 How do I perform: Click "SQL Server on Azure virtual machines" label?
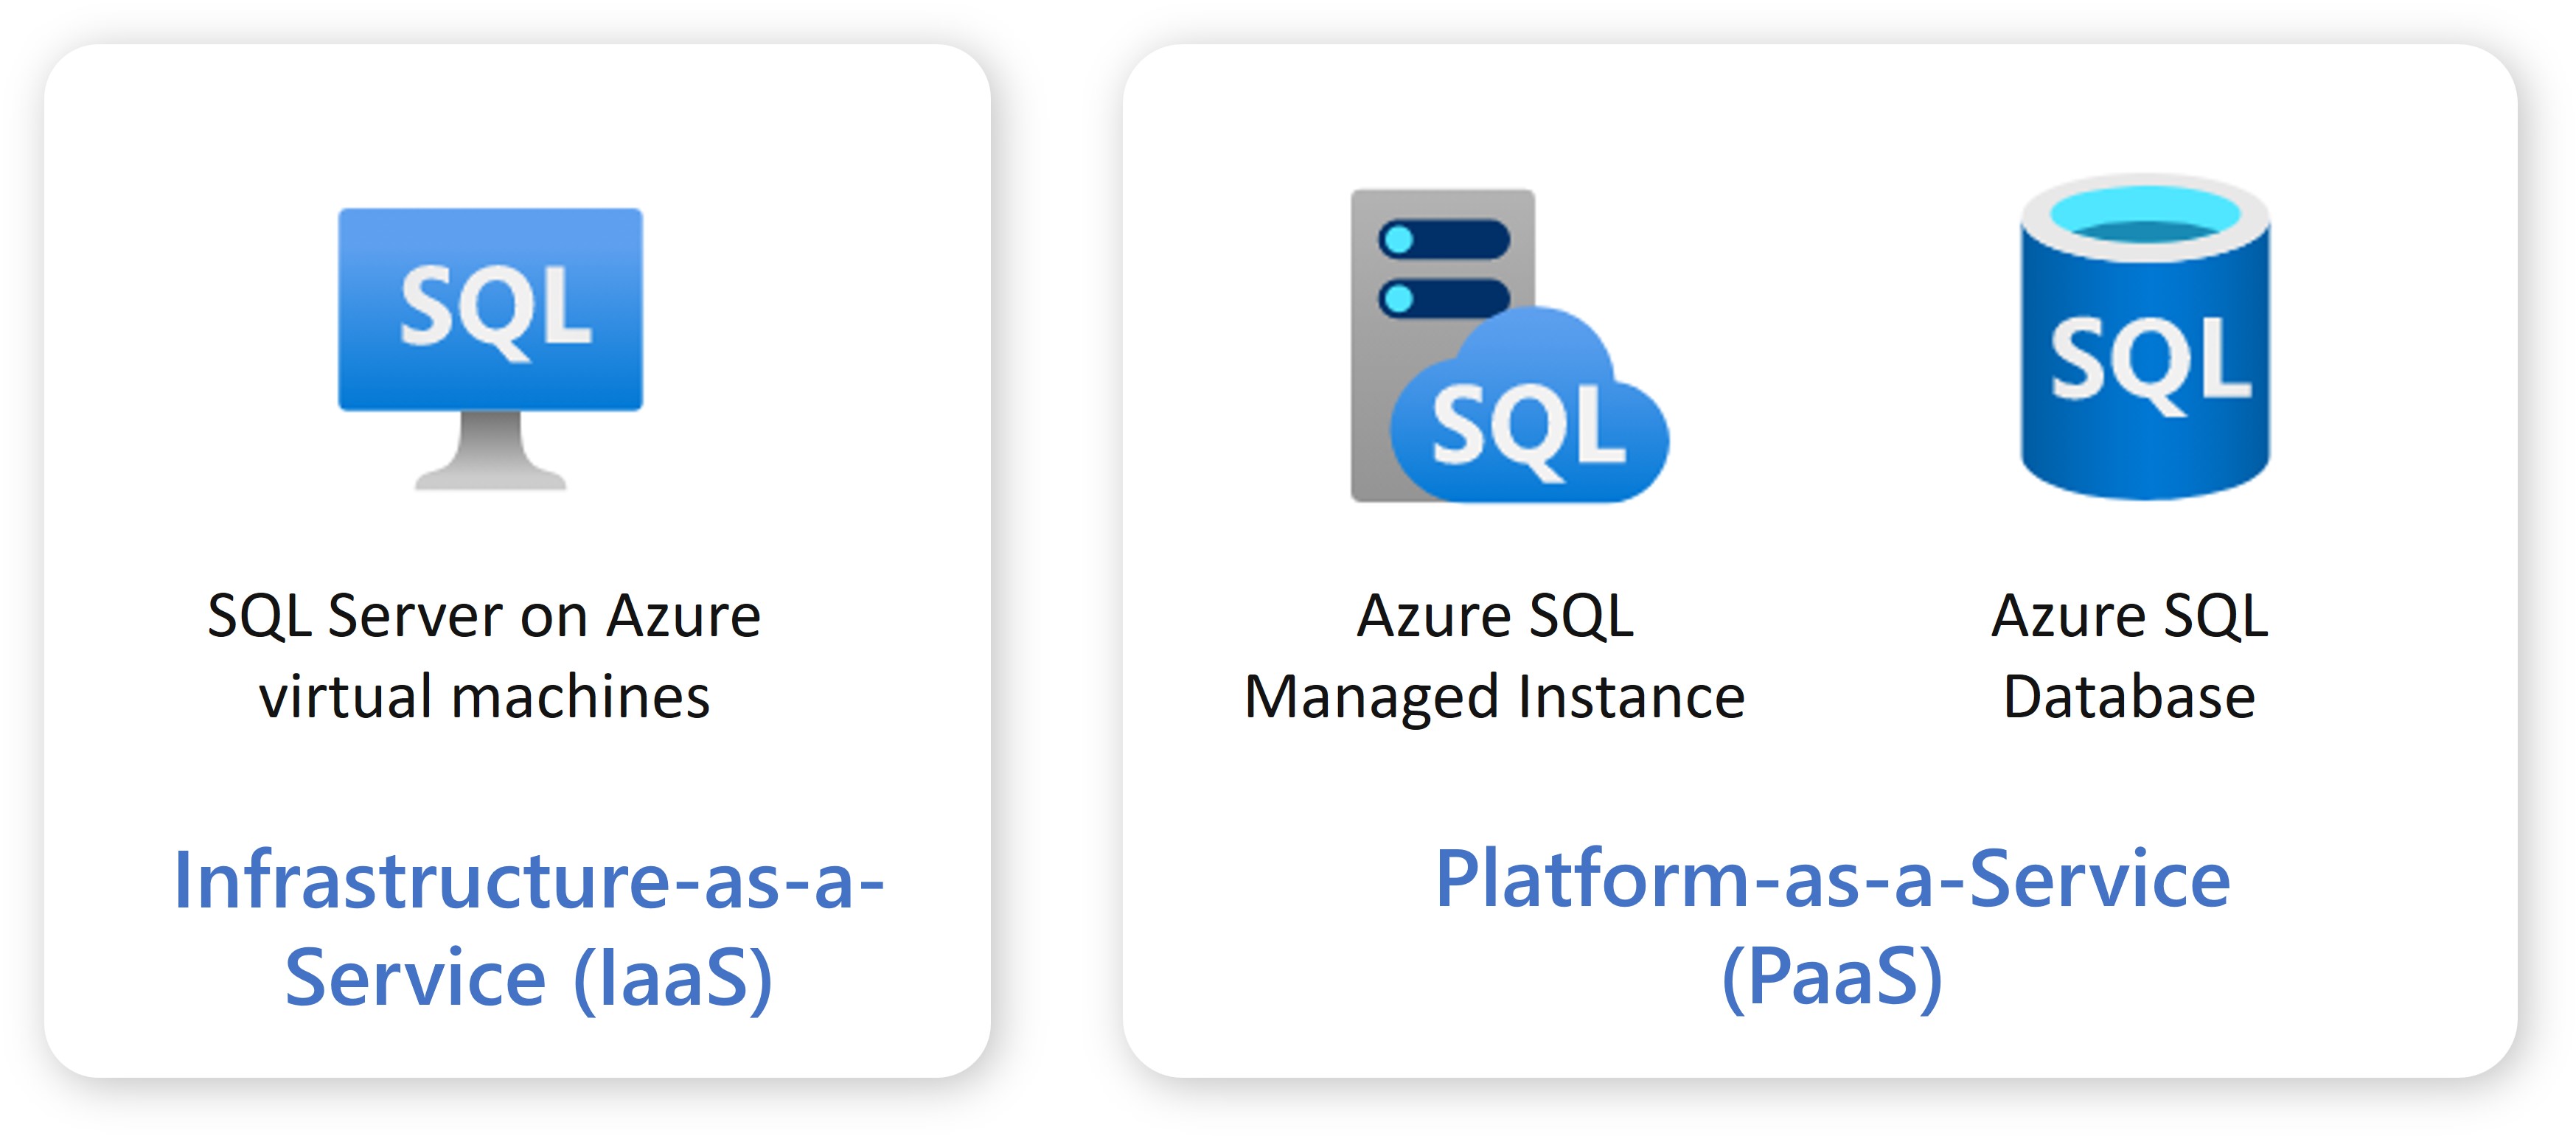[x=484, y=656]
